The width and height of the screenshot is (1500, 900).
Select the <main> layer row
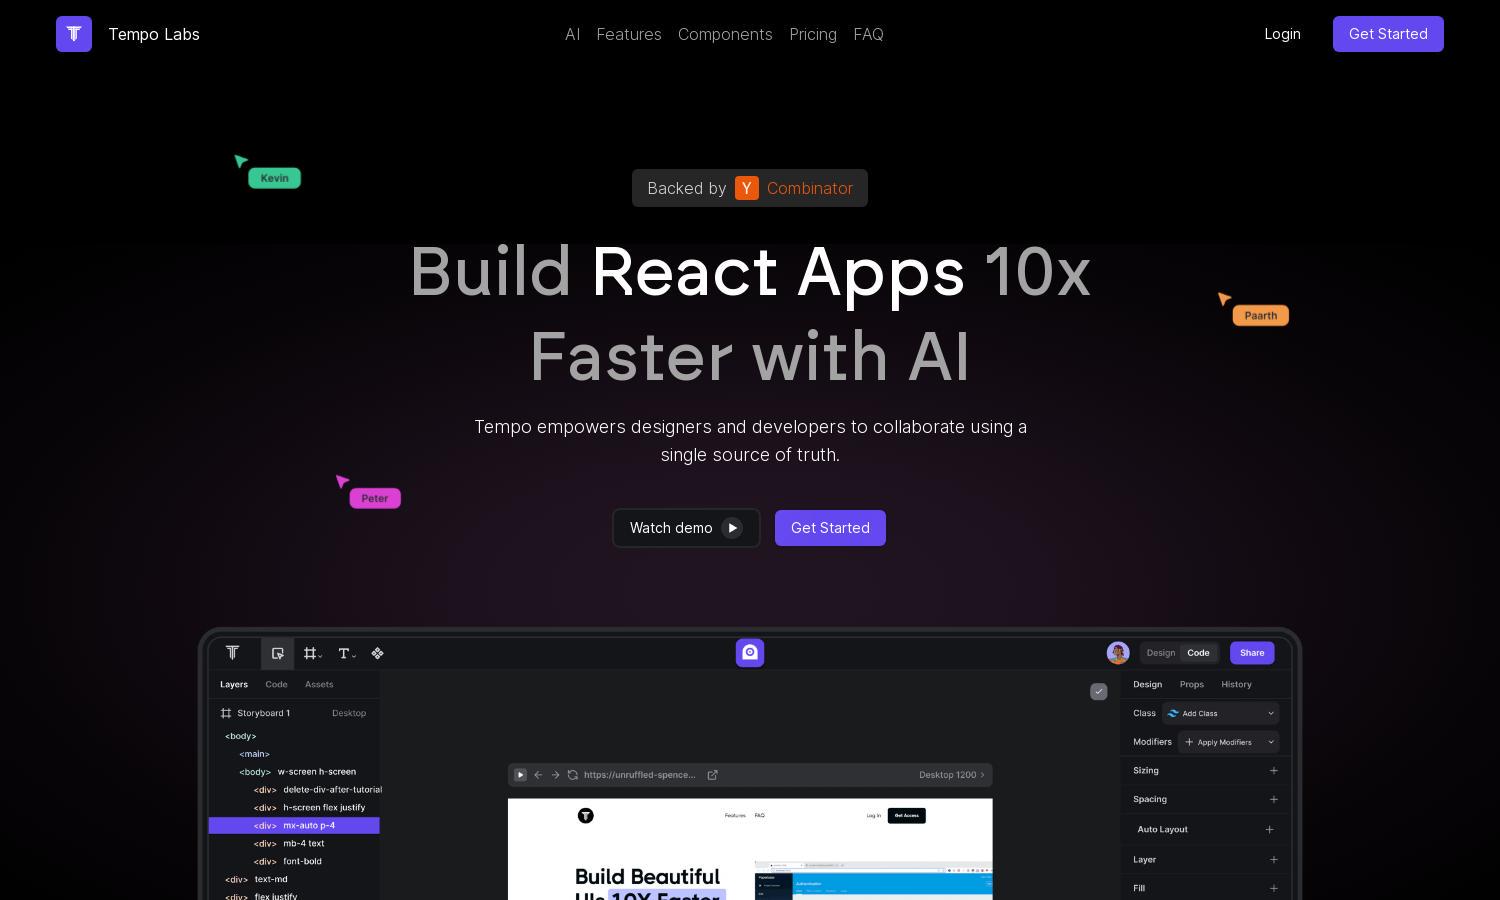(294, 754)
